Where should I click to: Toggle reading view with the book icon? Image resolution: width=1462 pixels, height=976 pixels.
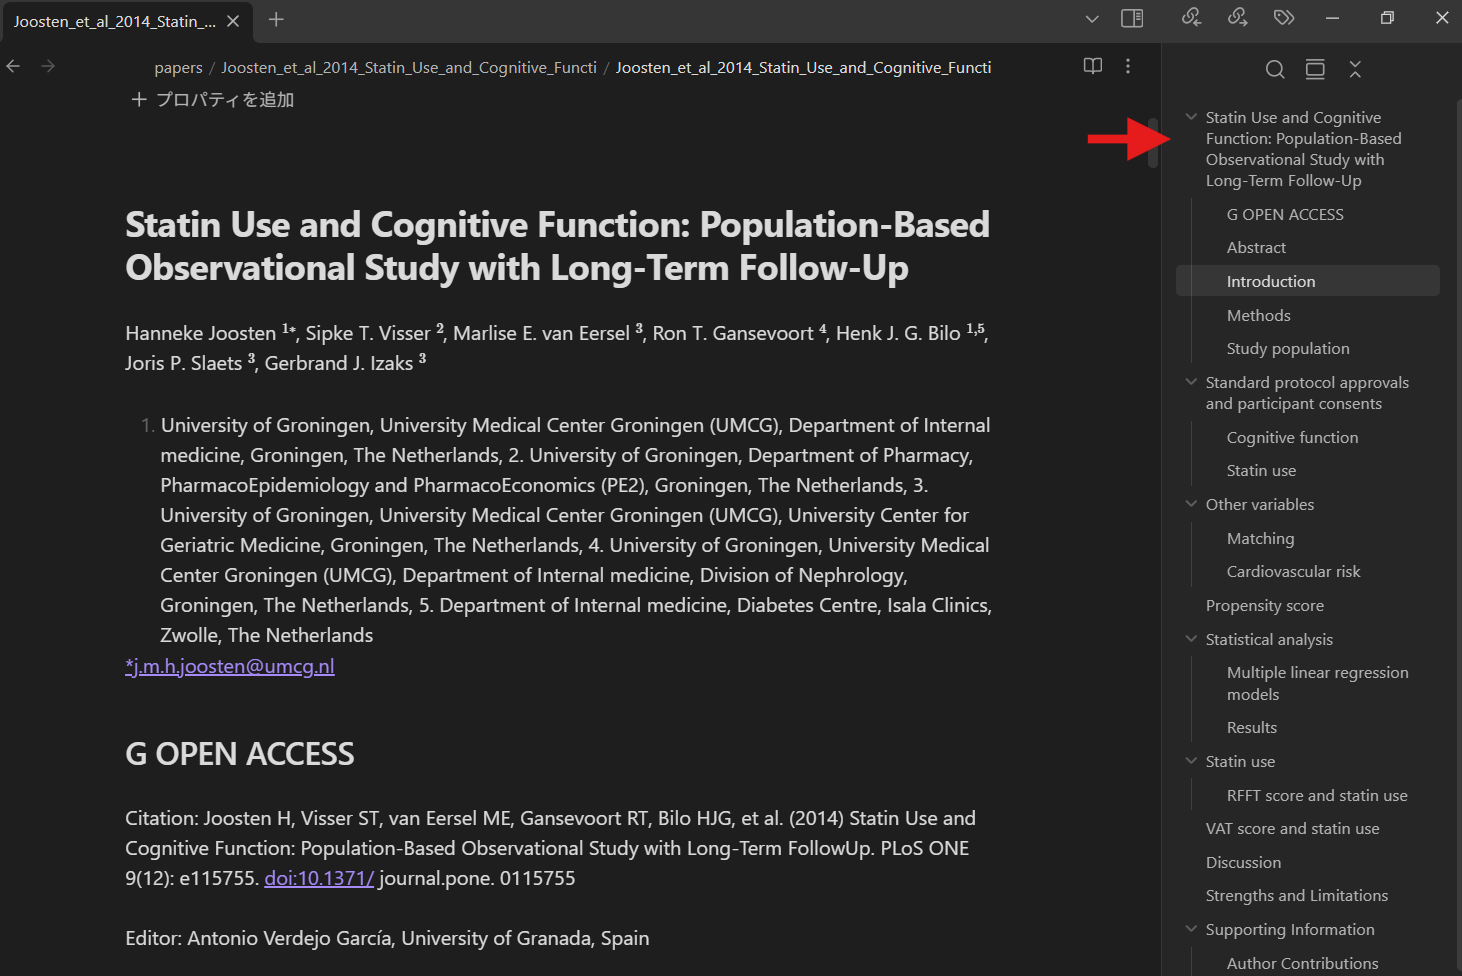tap(1093, 66)
